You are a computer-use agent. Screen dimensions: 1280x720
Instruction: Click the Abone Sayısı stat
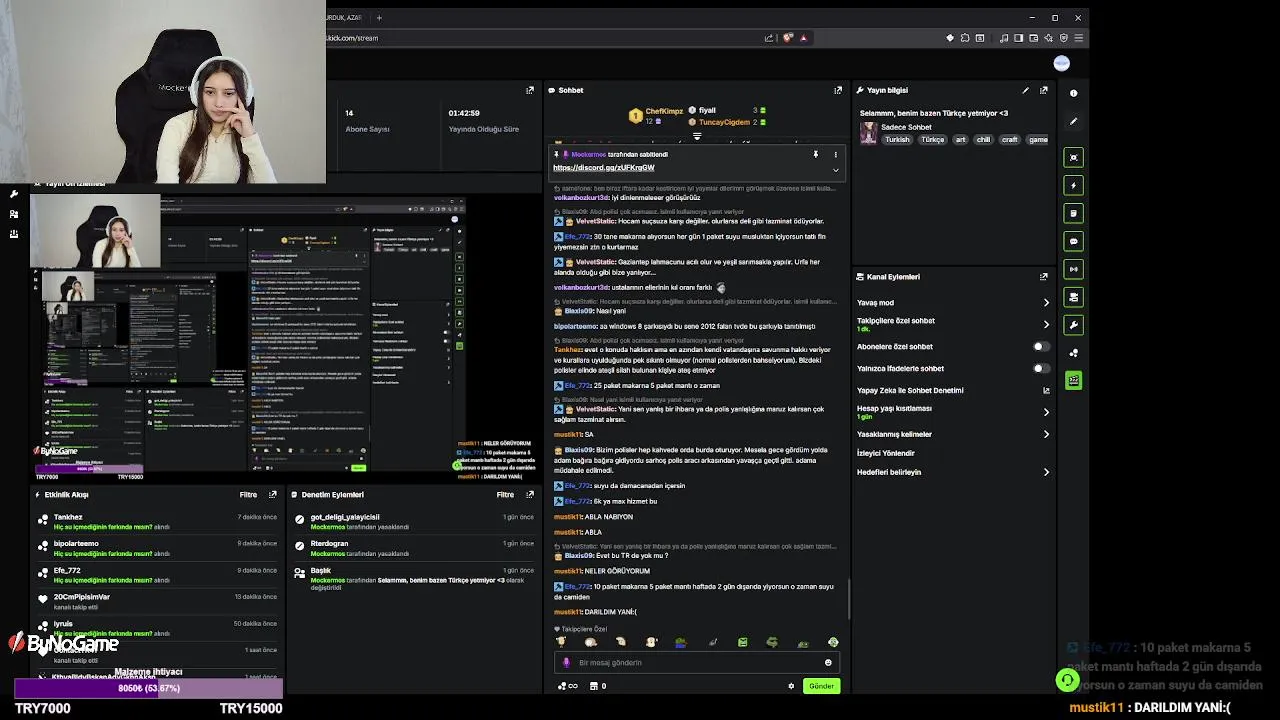367,129
